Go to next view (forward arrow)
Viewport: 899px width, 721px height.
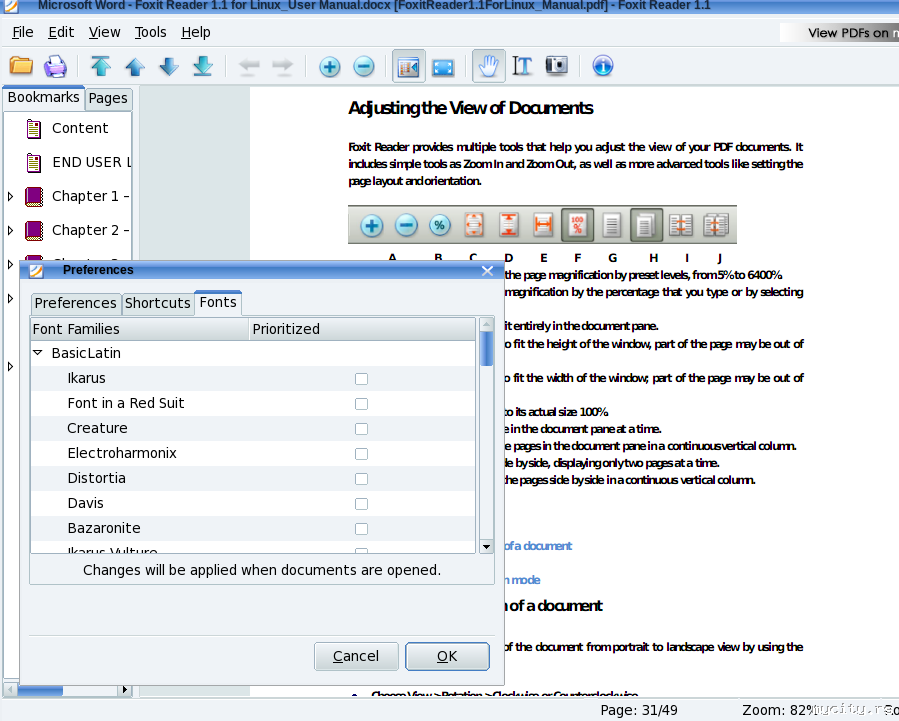tap(283, 66)
